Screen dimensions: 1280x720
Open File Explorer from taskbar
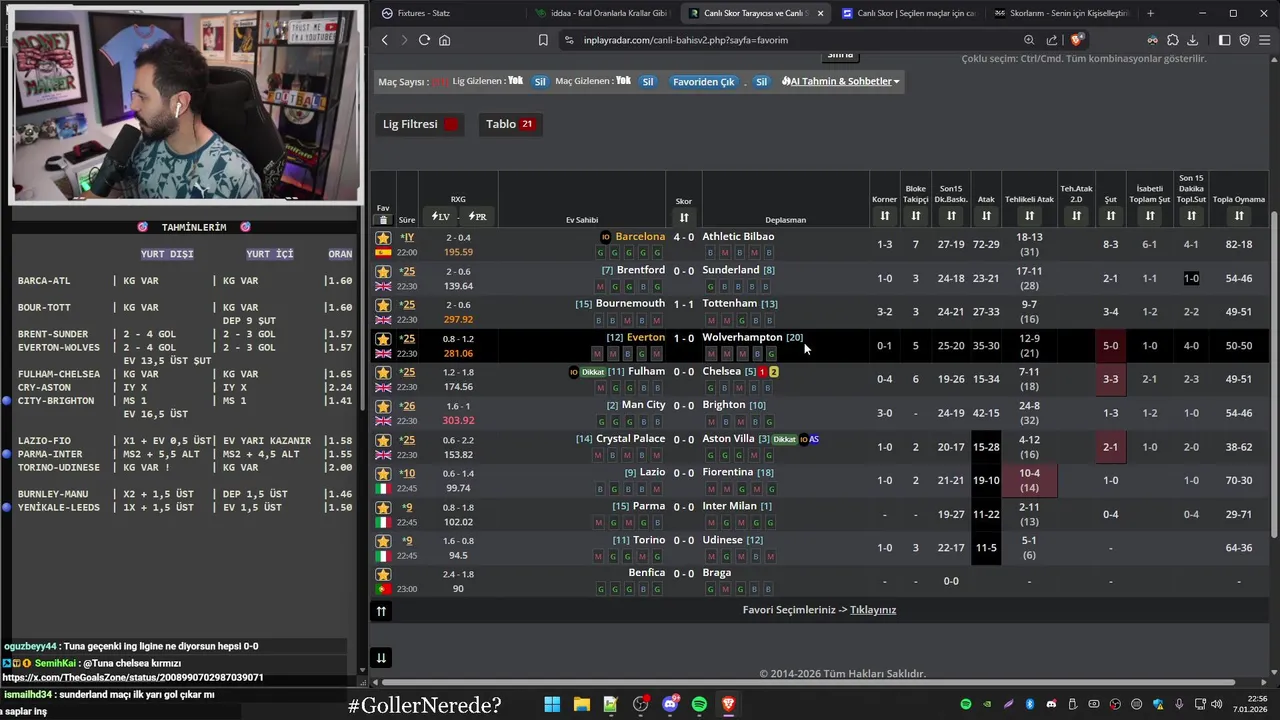pyautogui.click(x=581, y=704)
